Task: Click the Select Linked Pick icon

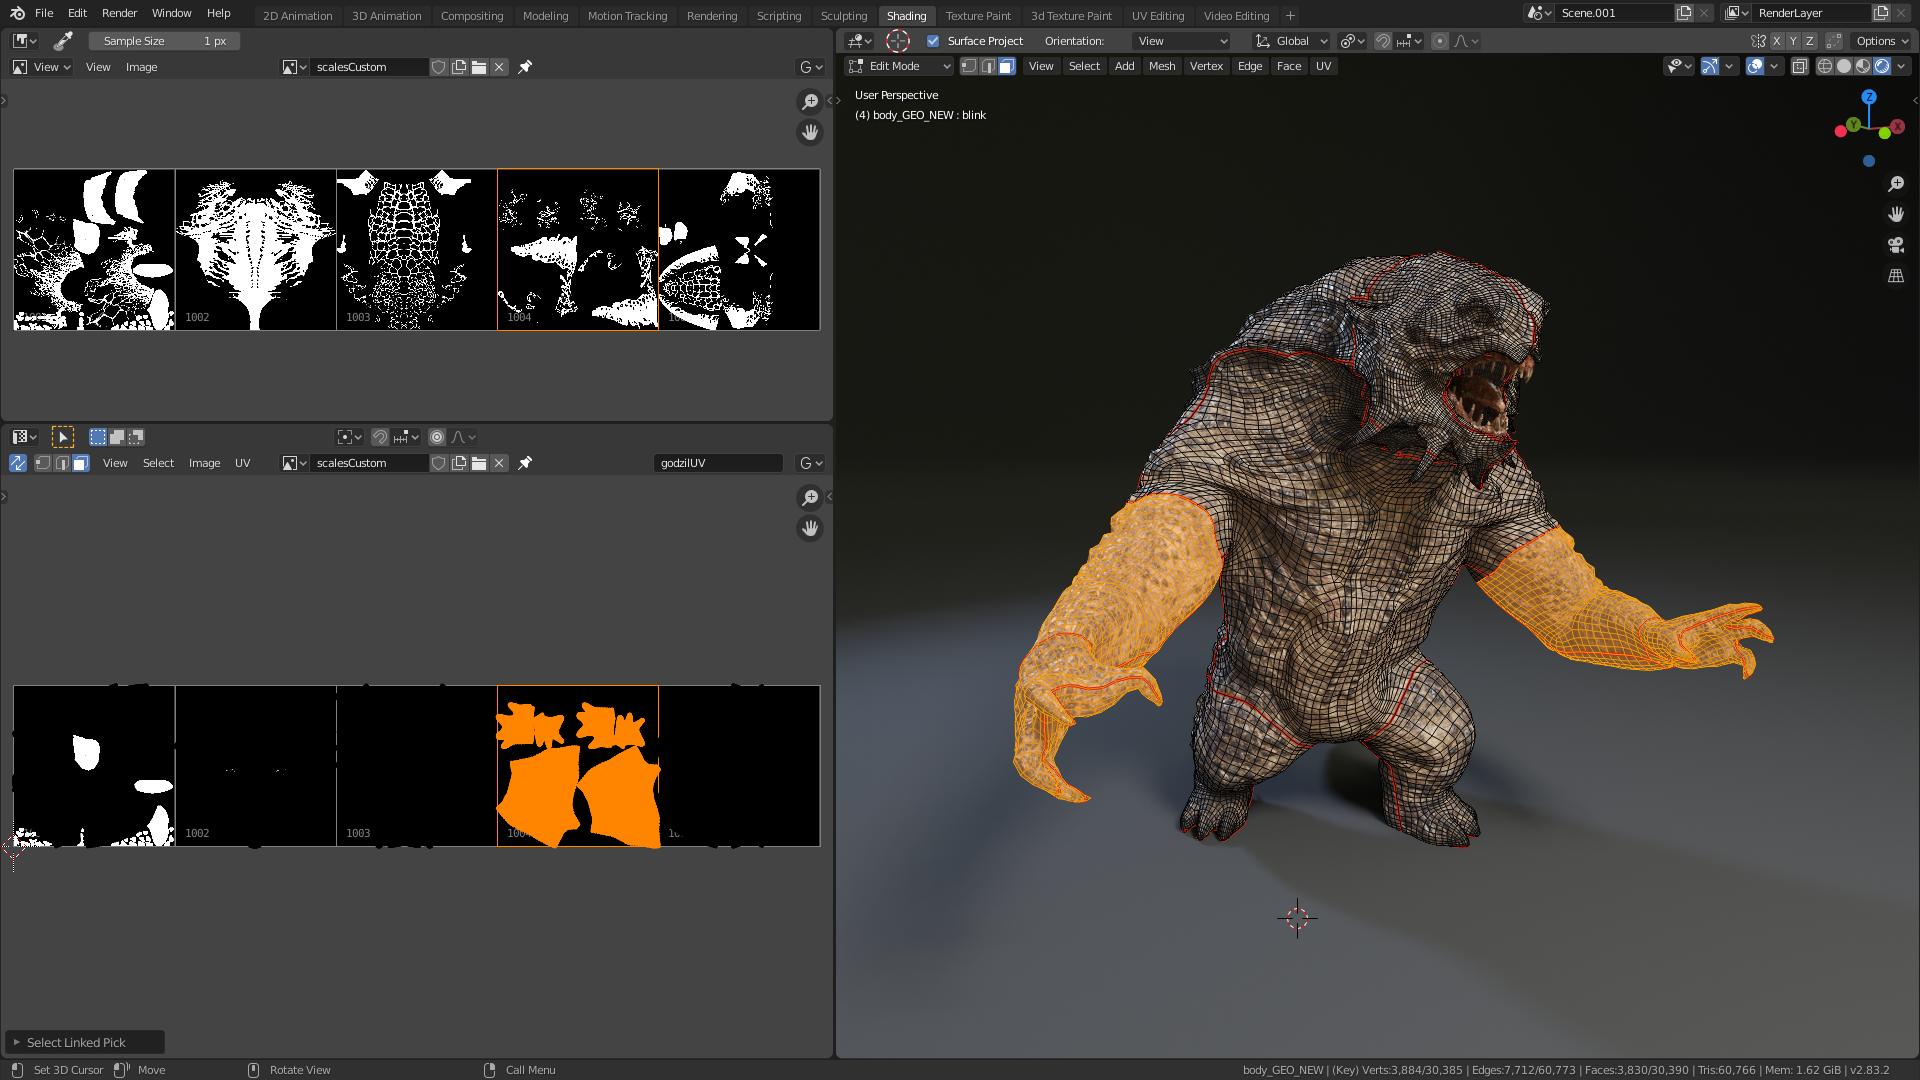Action: [16, 1042]
